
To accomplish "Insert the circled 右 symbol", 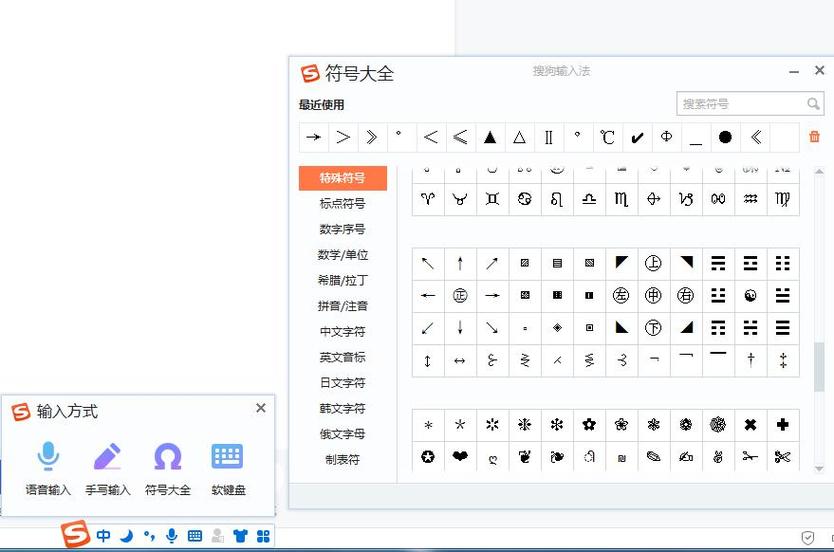I will point(686,295).
